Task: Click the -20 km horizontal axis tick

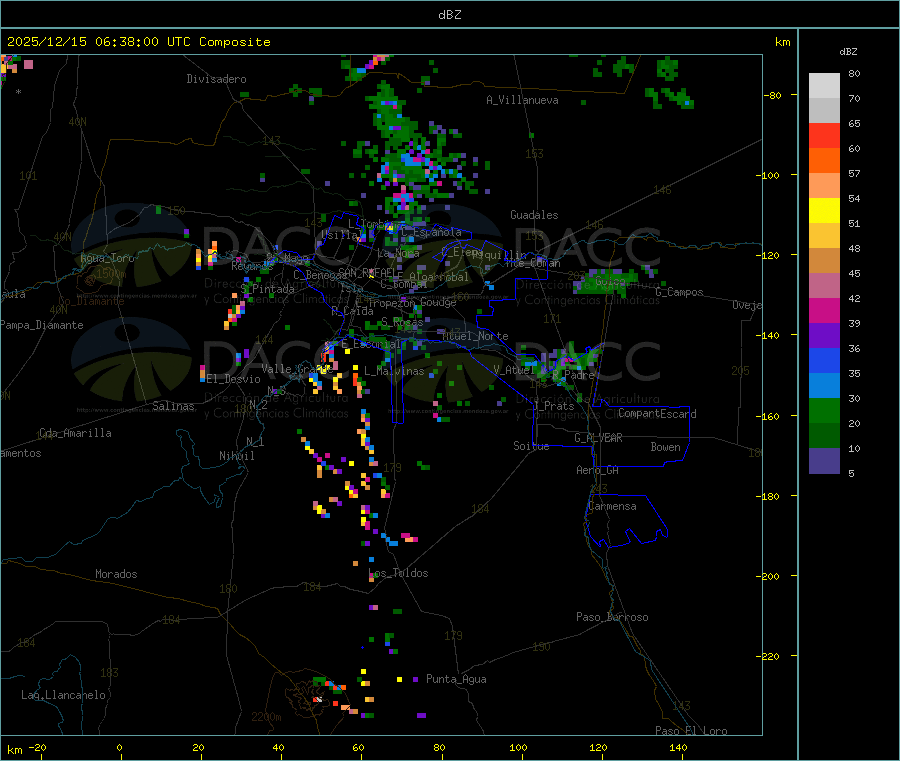Action: [x=37, y=747]
